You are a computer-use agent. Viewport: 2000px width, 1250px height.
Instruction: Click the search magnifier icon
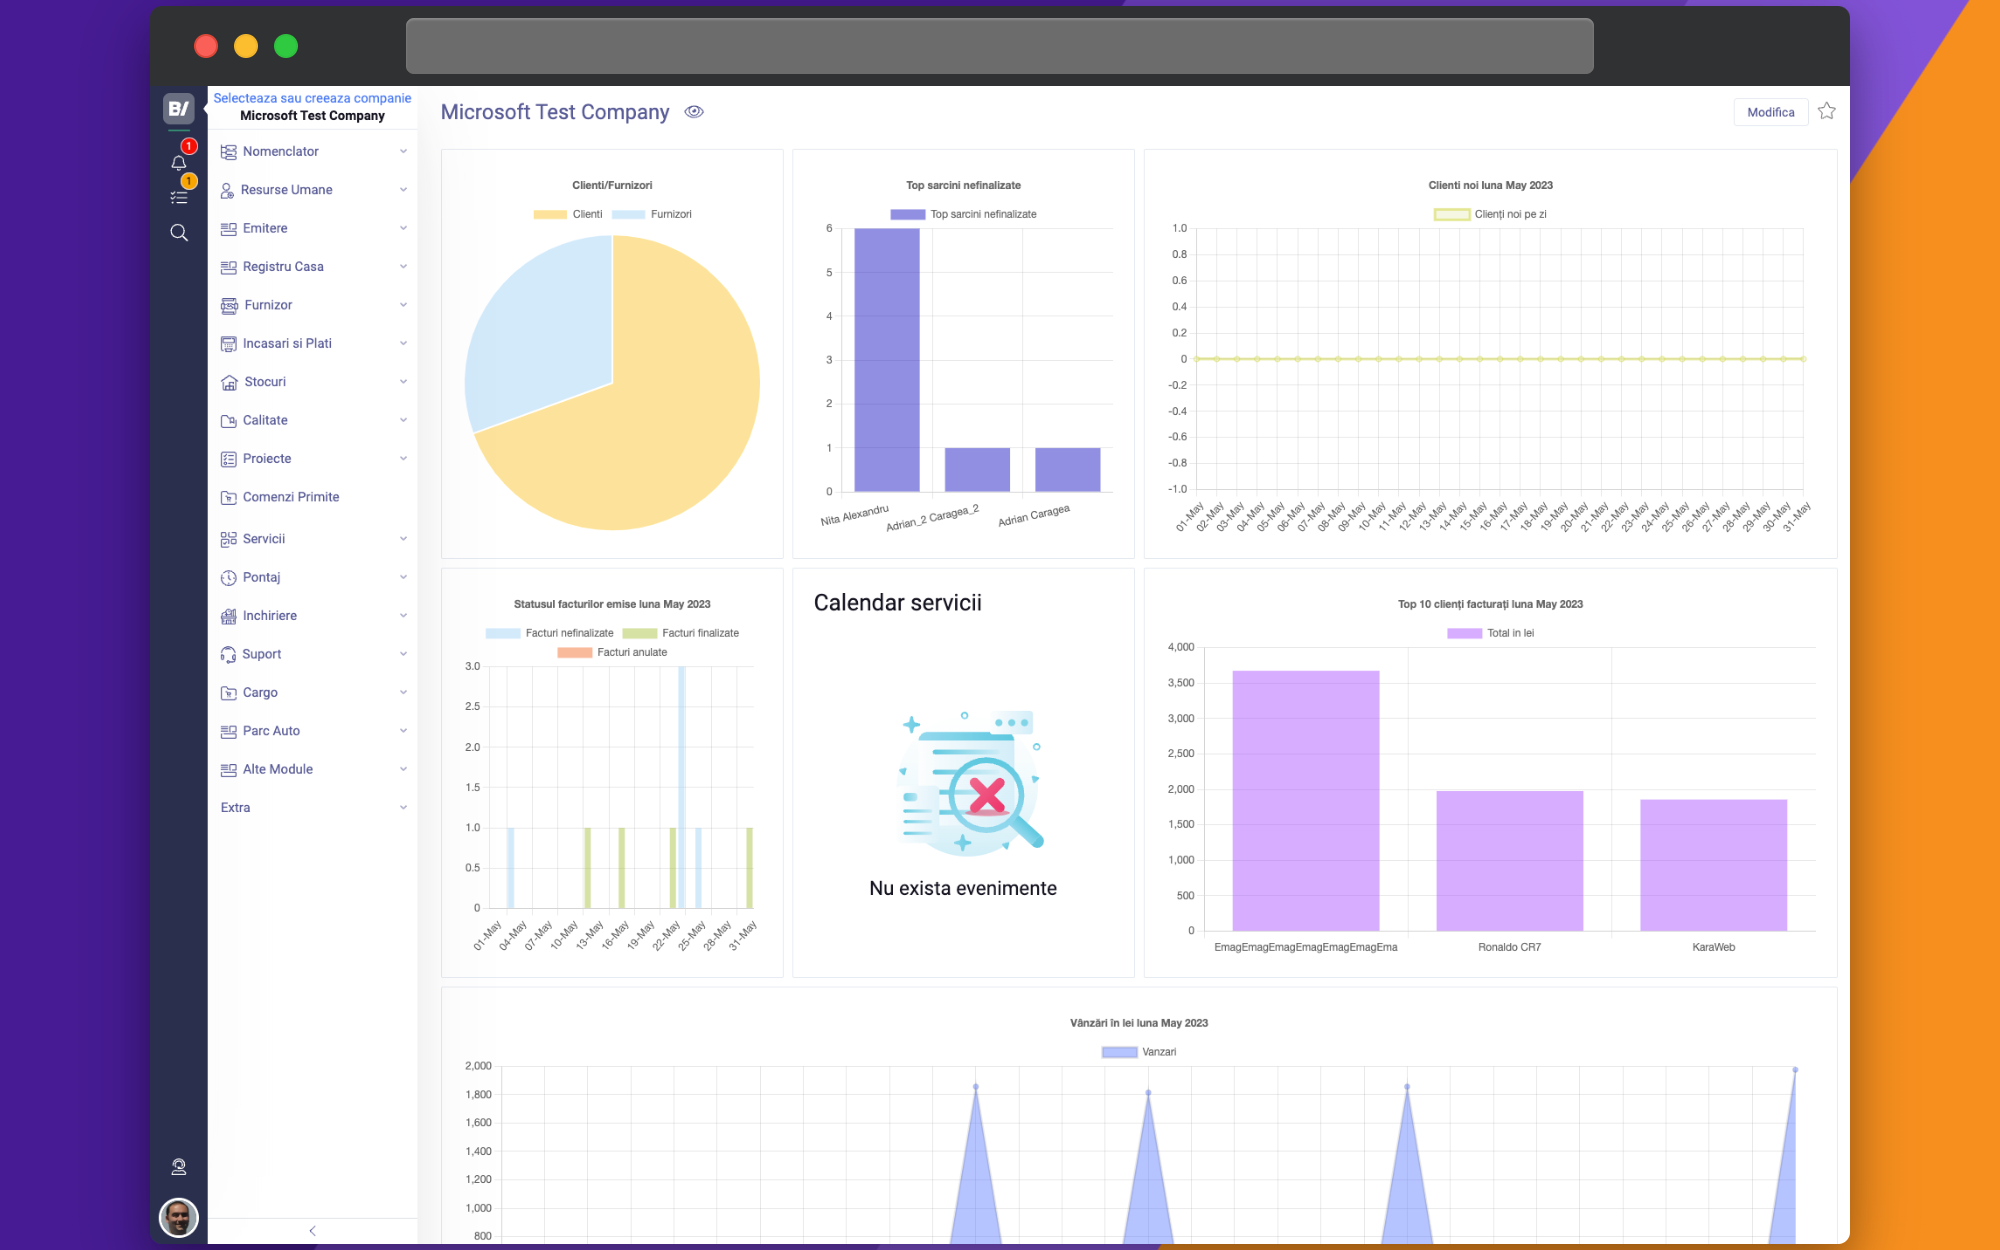179,233
